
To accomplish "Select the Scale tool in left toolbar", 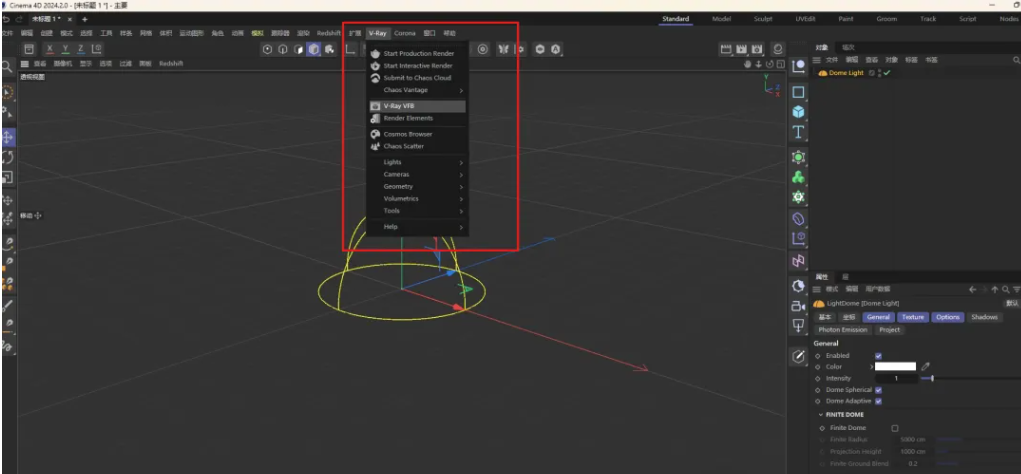I will click(7, 177).
